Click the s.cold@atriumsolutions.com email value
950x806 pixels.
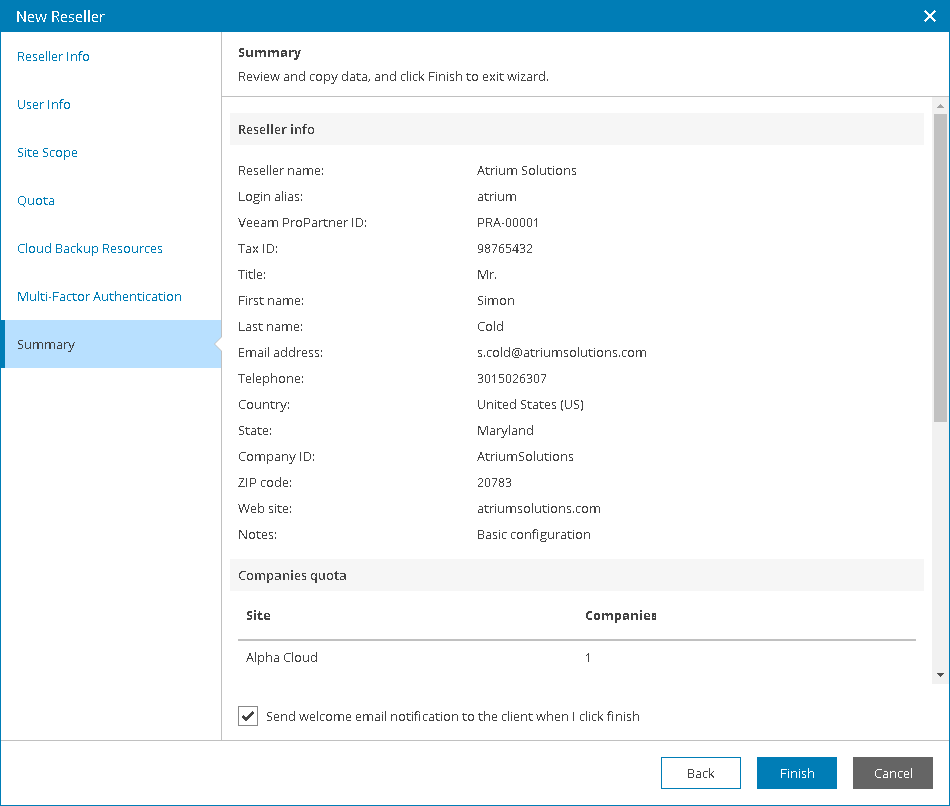coord(561,353)
